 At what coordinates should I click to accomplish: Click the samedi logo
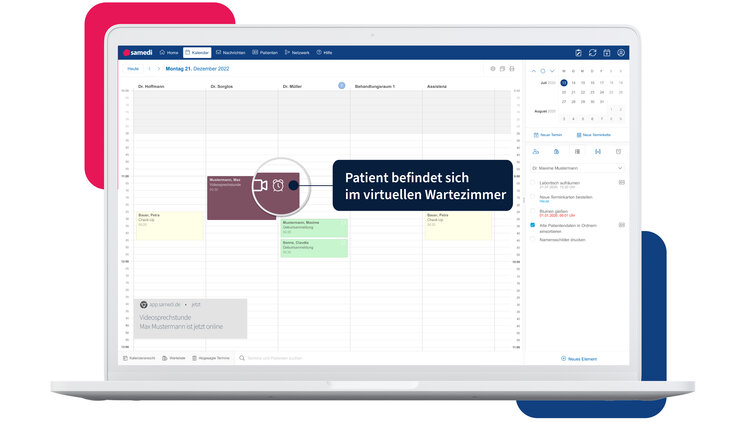[x=139, y=52]
